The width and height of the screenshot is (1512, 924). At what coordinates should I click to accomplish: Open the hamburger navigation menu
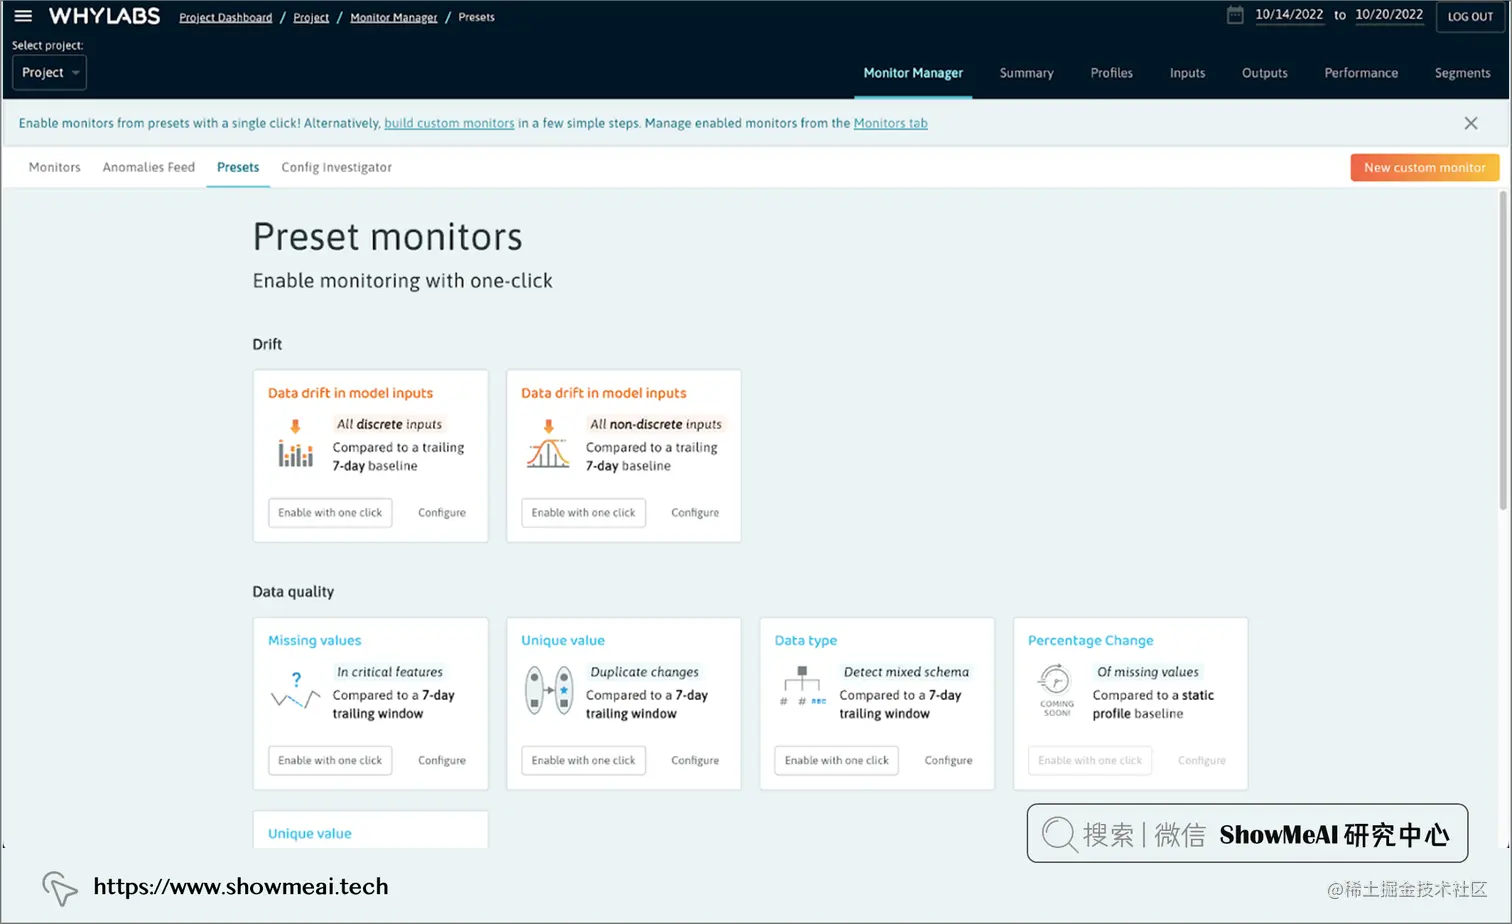(23, 16)
